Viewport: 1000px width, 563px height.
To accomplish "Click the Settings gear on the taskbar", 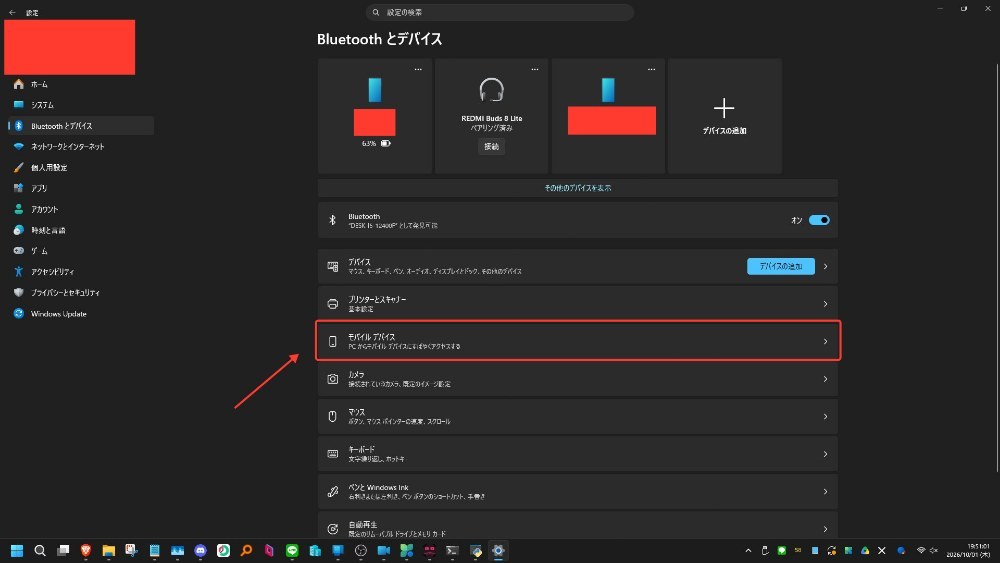I will (498, 551).
